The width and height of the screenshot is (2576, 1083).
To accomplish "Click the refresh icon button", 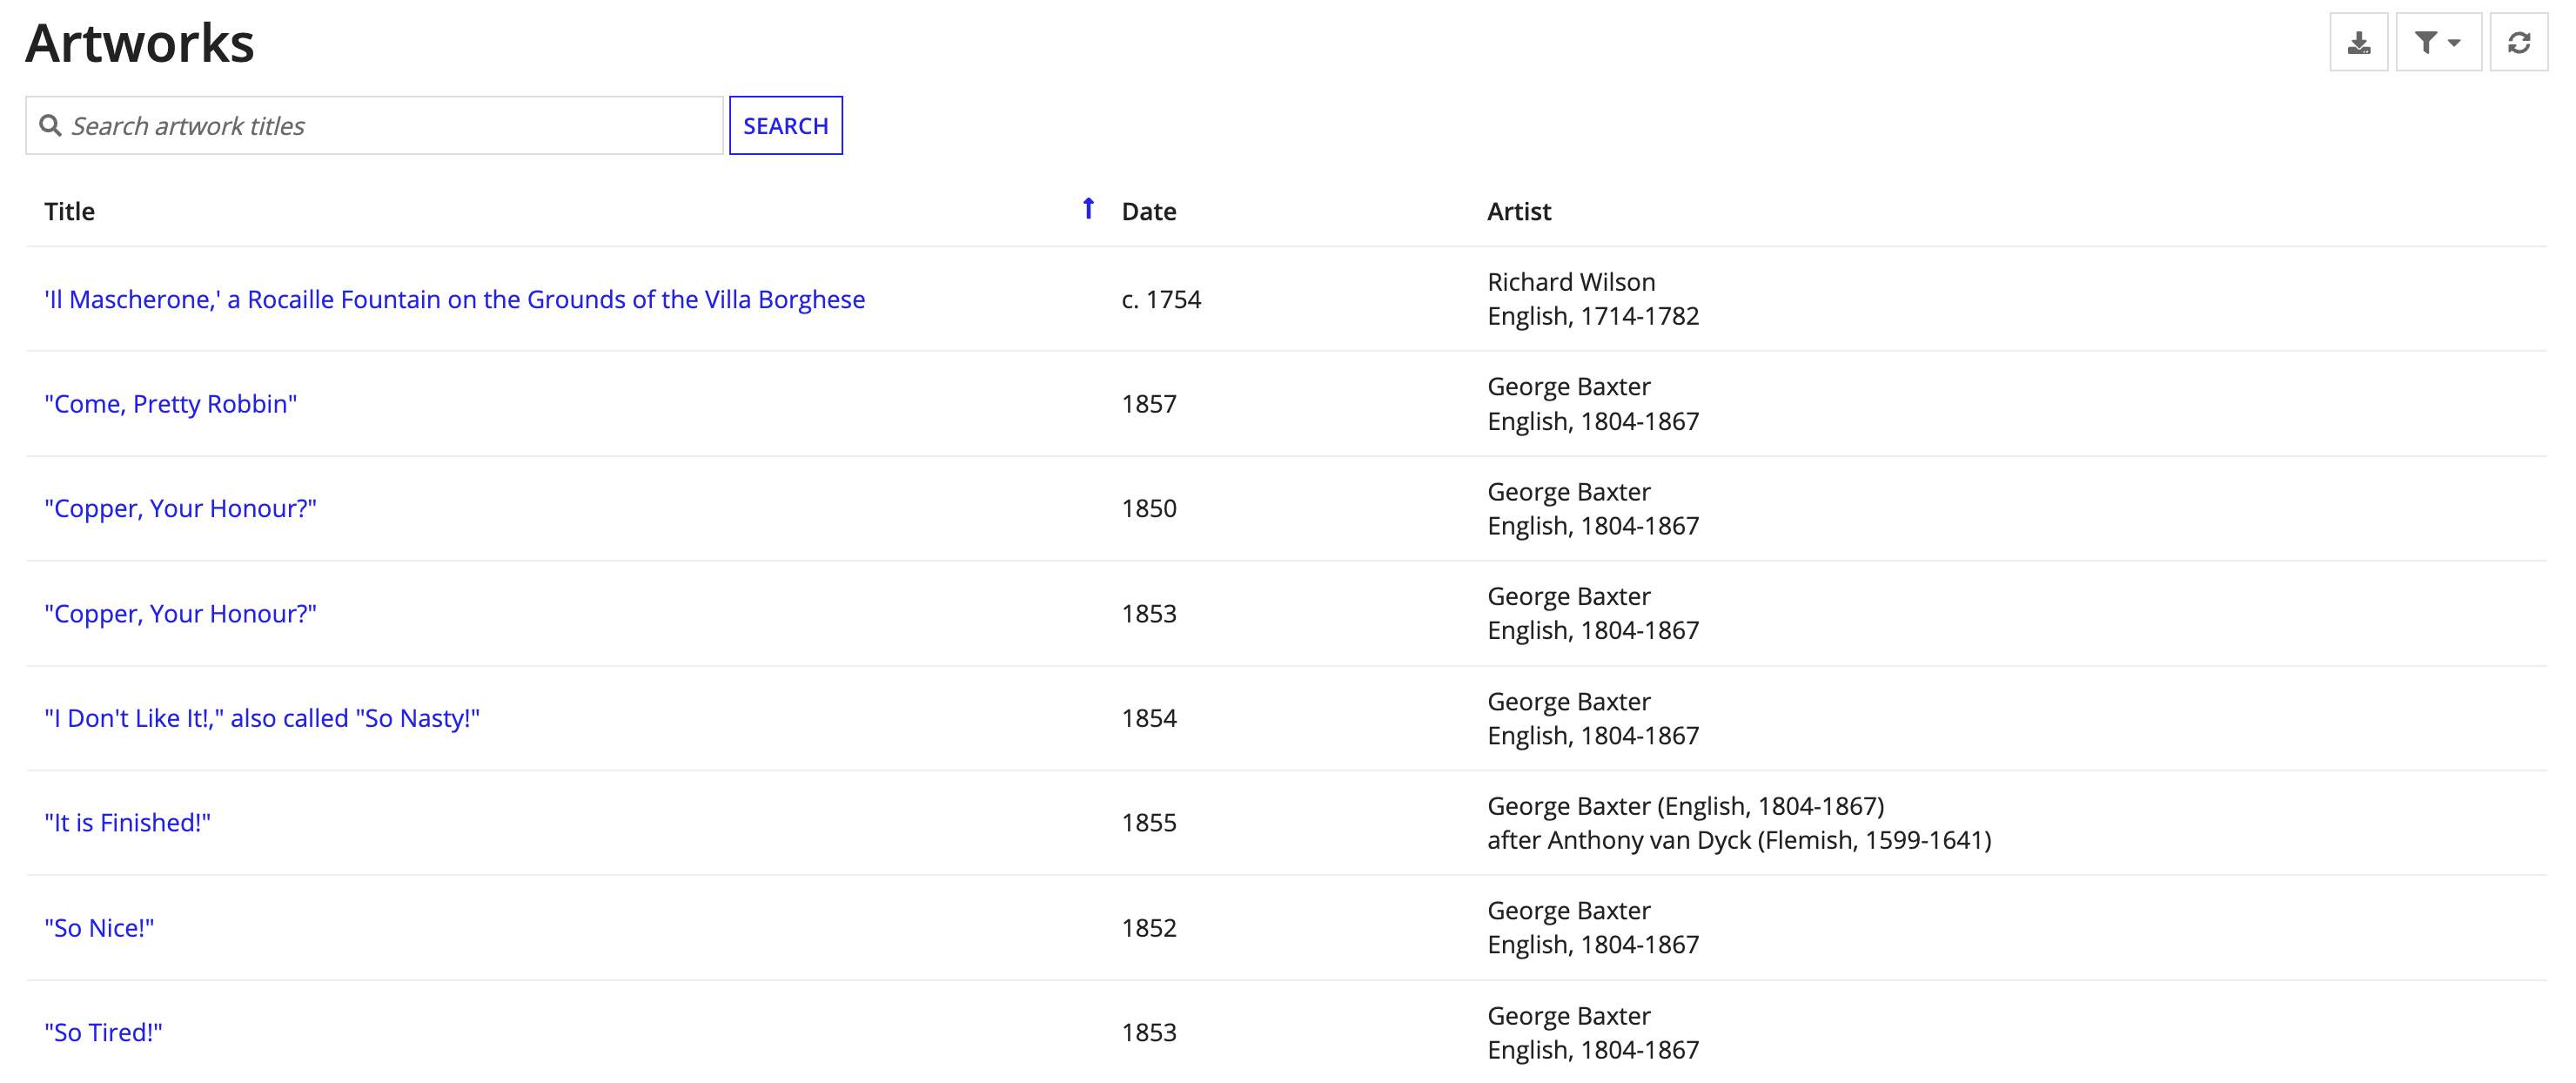I will [x=2518, y=42].
